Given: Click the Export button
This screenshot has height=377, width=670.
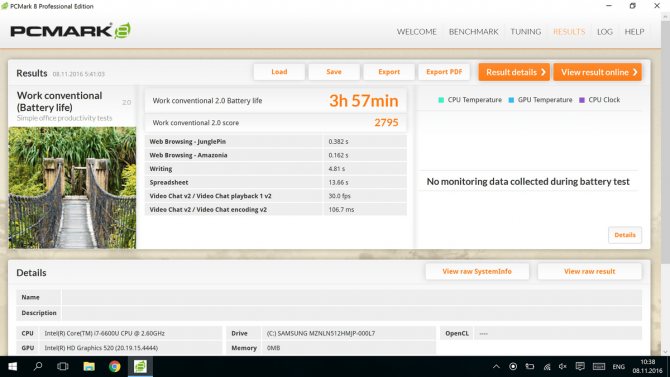Looking at the screenshot, I should (x=389, y=72).
